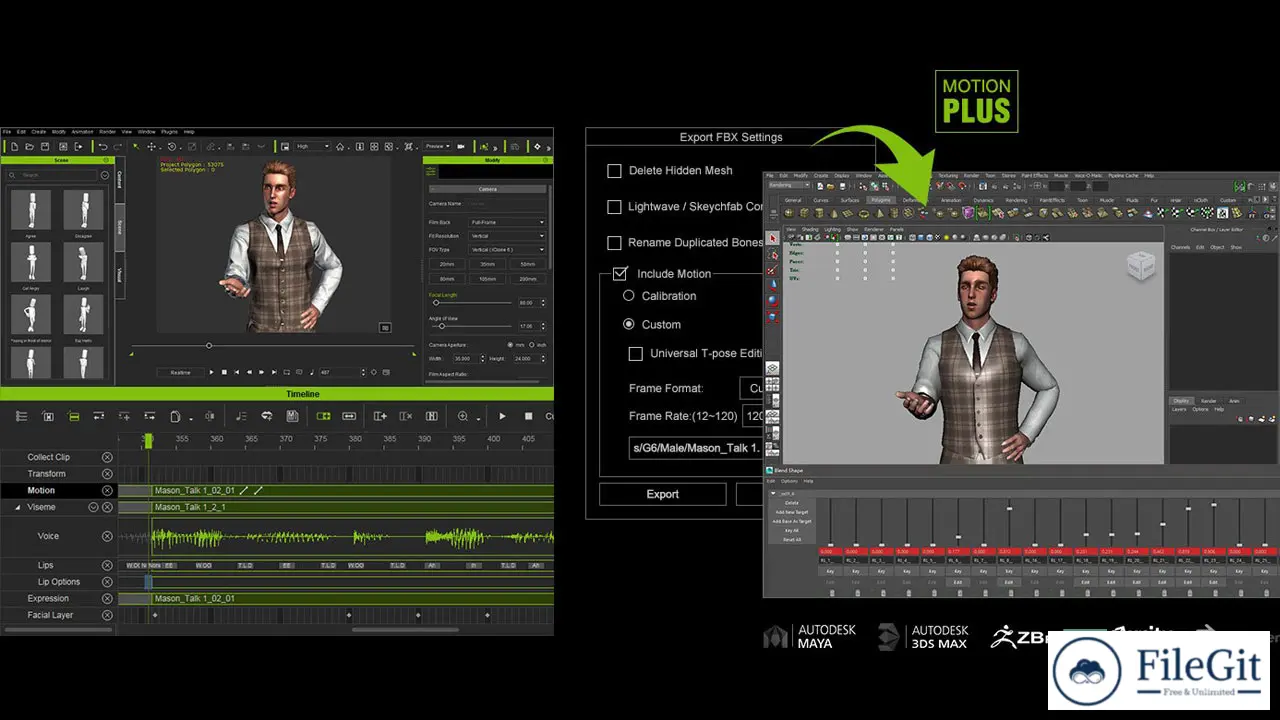Select the Move tool crosshair icon
The width and height of the screenshot is (1280, 720).
pyautogui.click(x=152, y=146)
